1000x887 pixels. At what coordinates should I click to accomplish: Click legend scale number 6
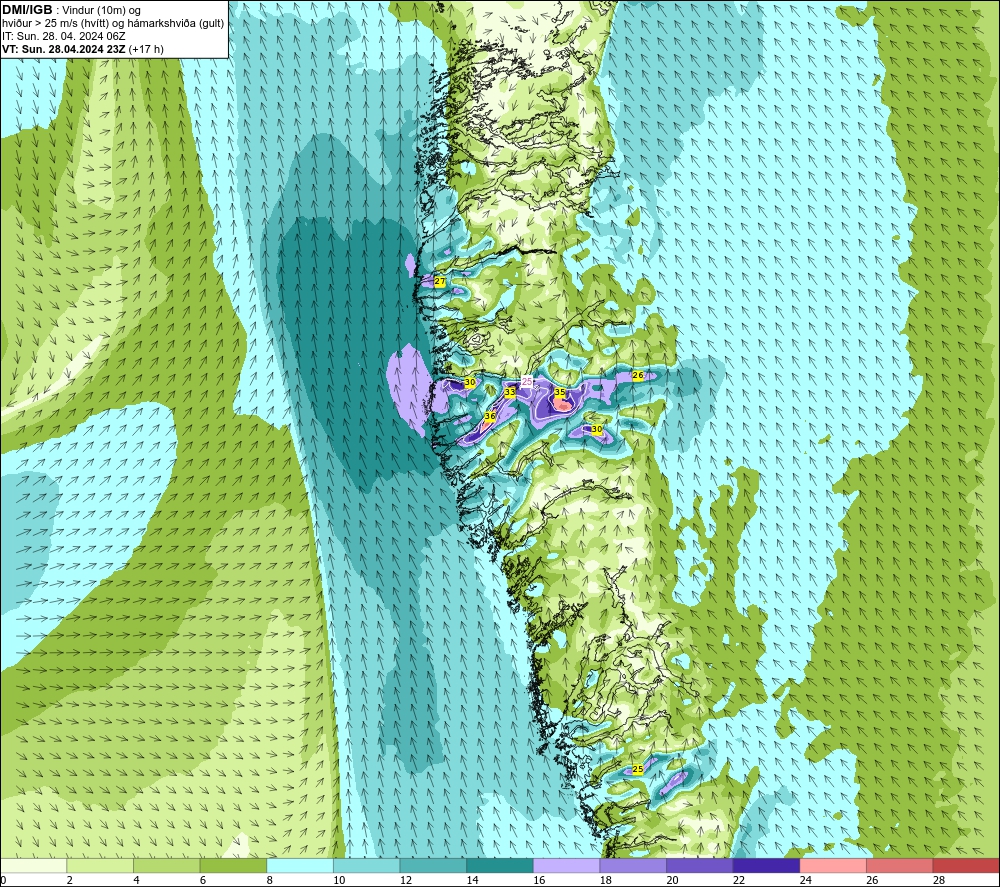coord(203,880)
